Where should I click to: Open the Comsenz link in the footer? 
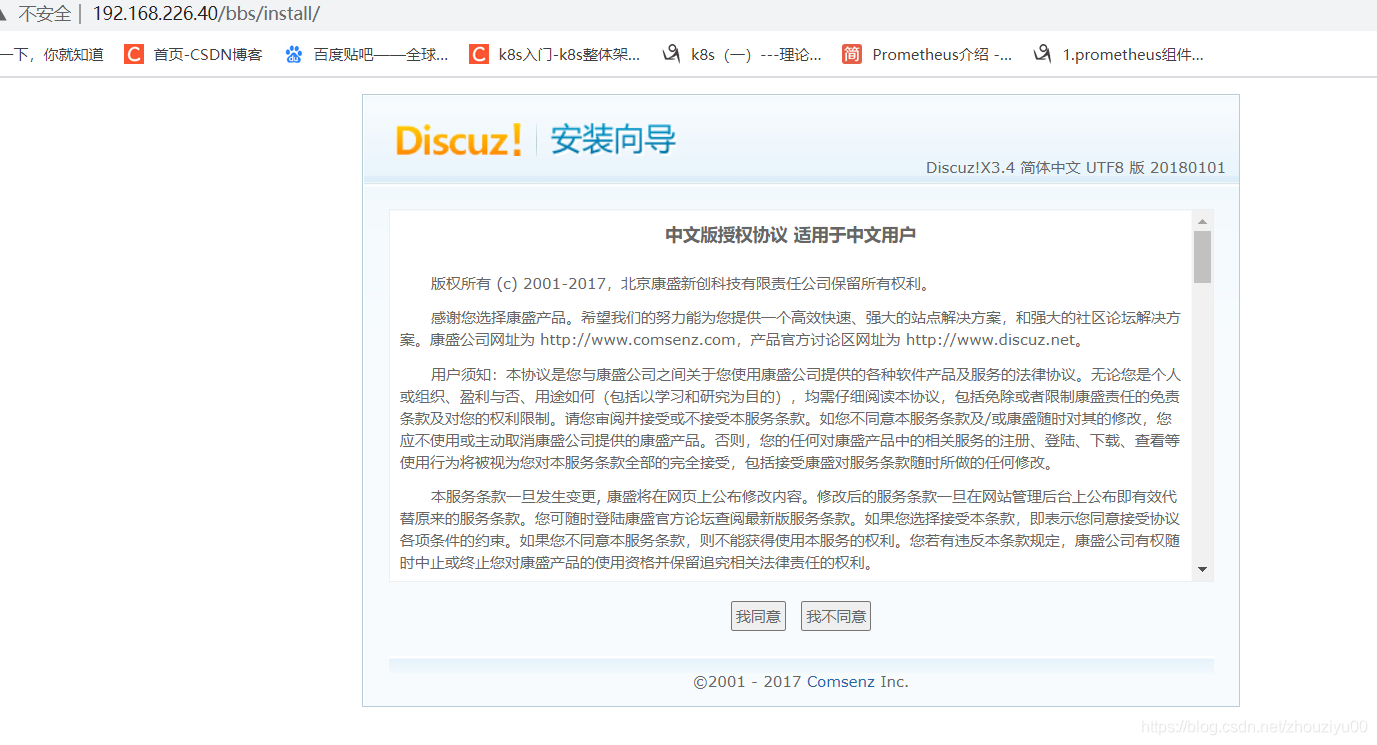[841, 682]
